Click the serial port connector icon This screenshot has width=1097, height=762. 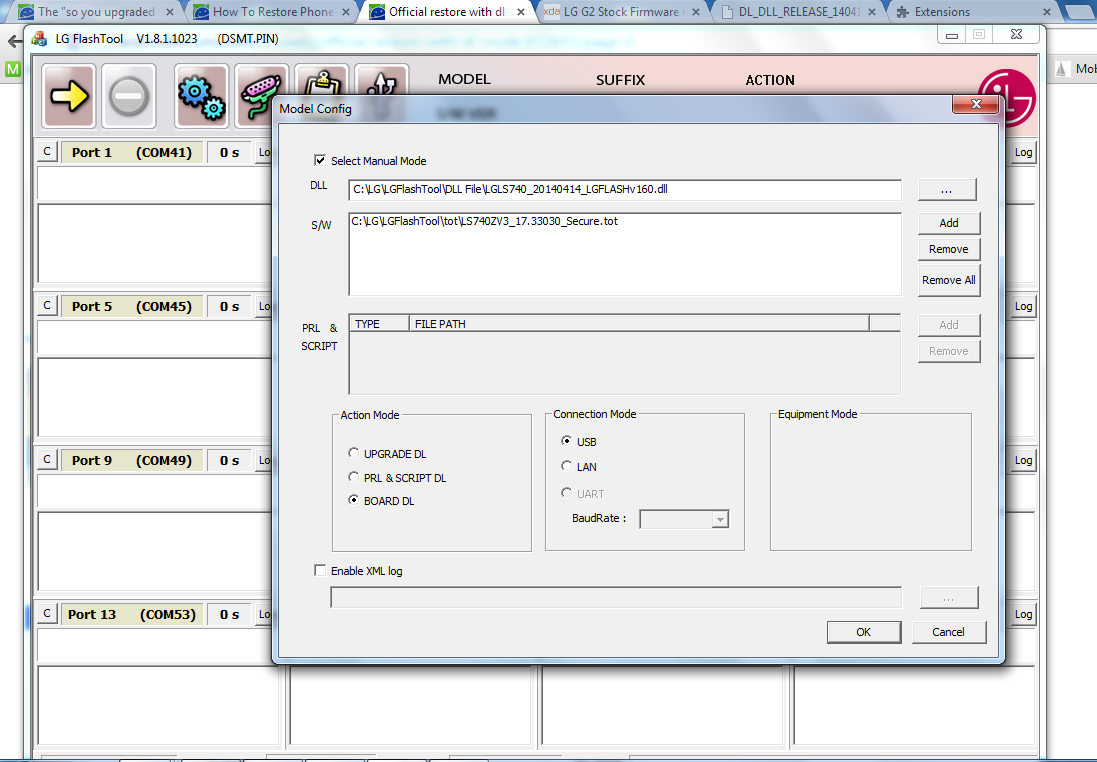(x=261, y=96)
